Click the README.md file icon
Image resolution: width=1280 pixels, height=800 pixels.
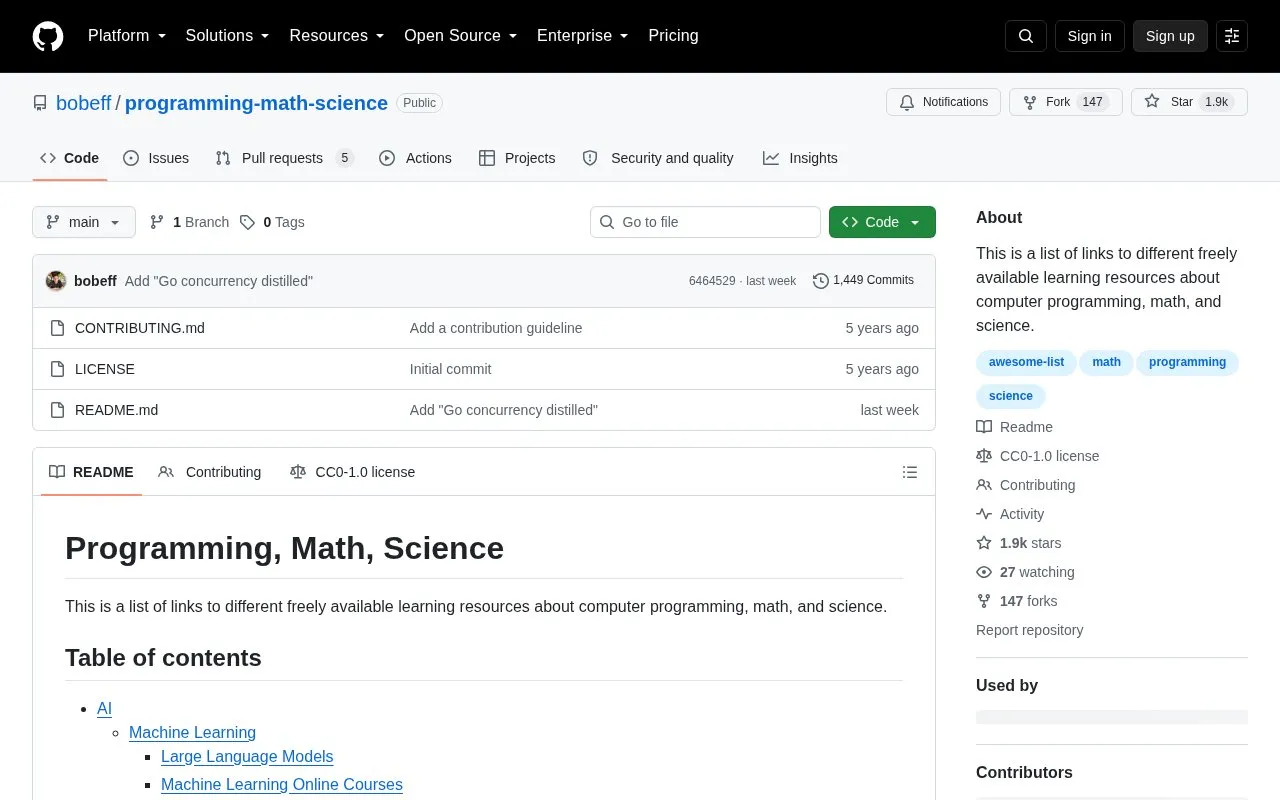(58, 410)
